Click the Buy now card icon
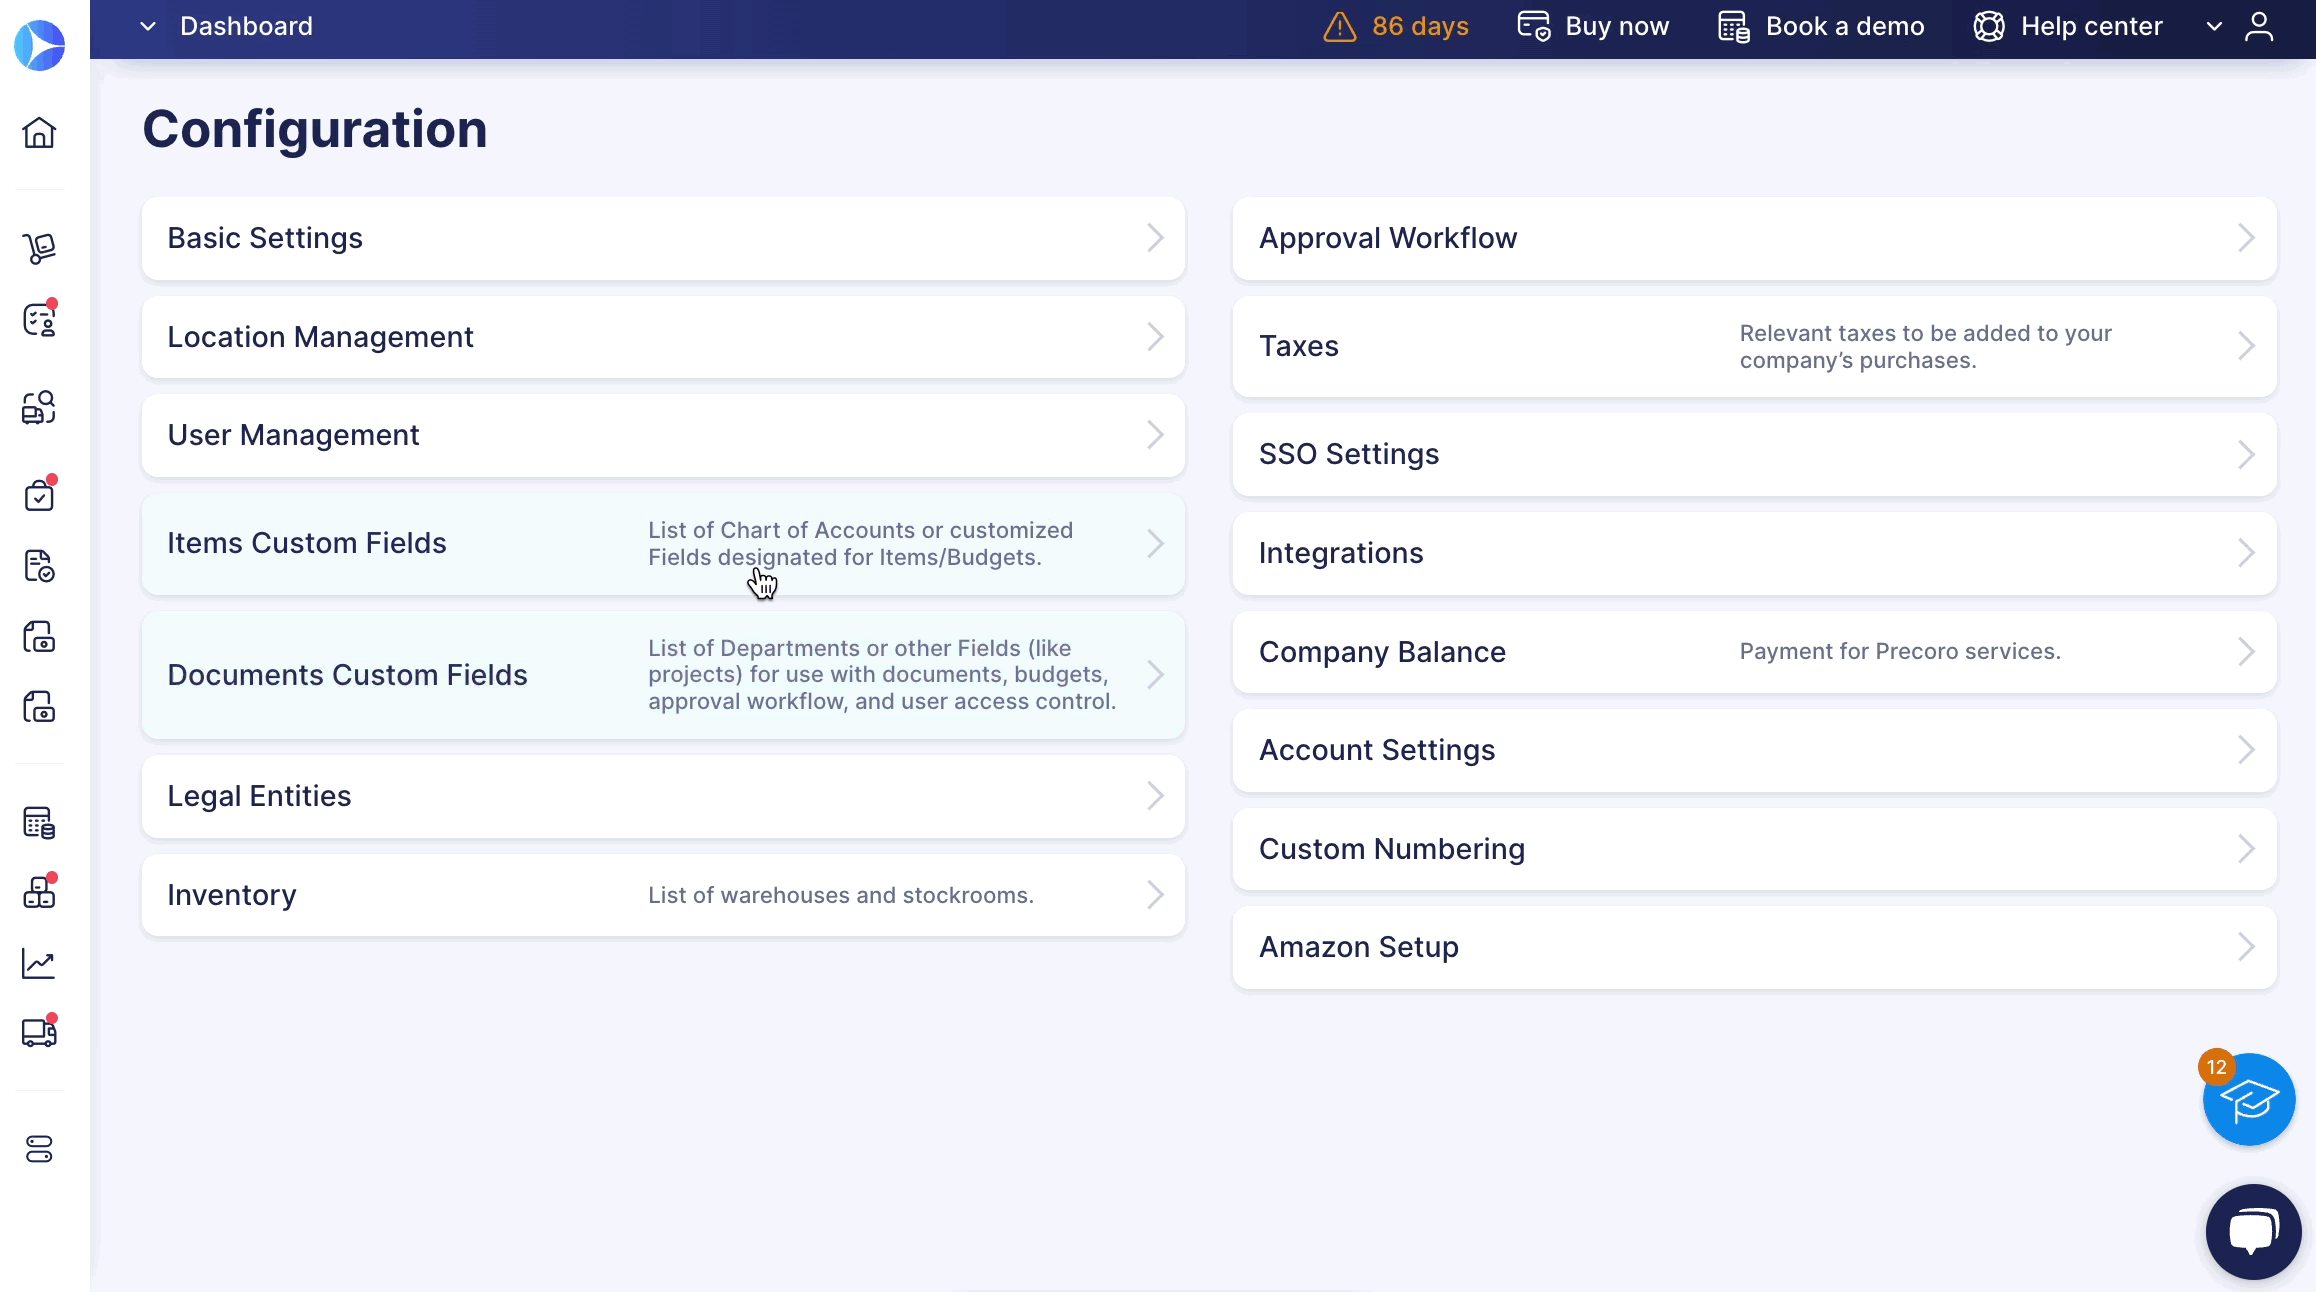Viewport: 2316px width, 1292px height. coord(1534,26)
